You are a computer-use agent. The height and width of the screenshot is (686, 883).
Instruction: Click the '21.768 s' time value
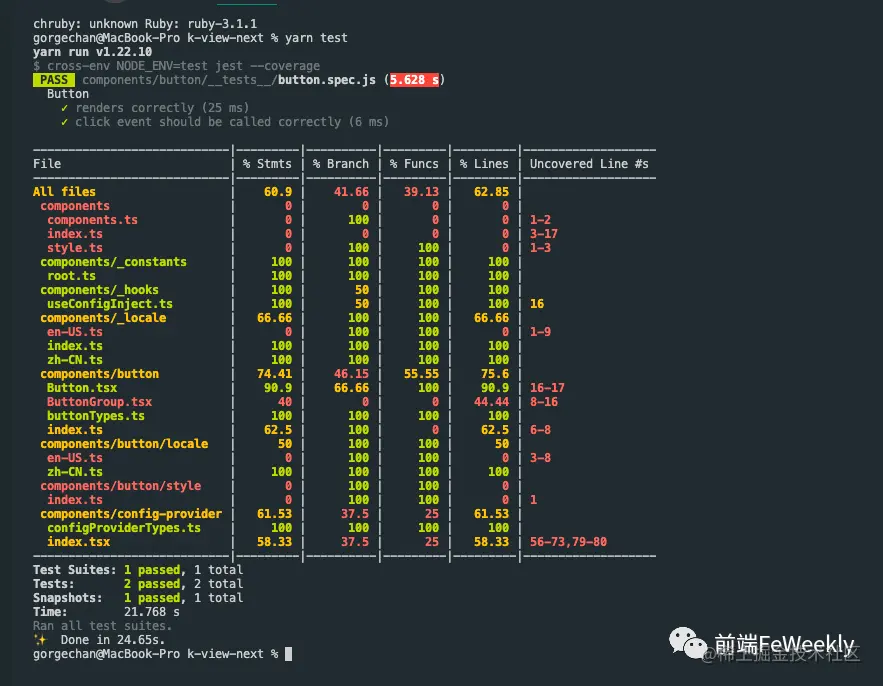(x=152, y=612)
